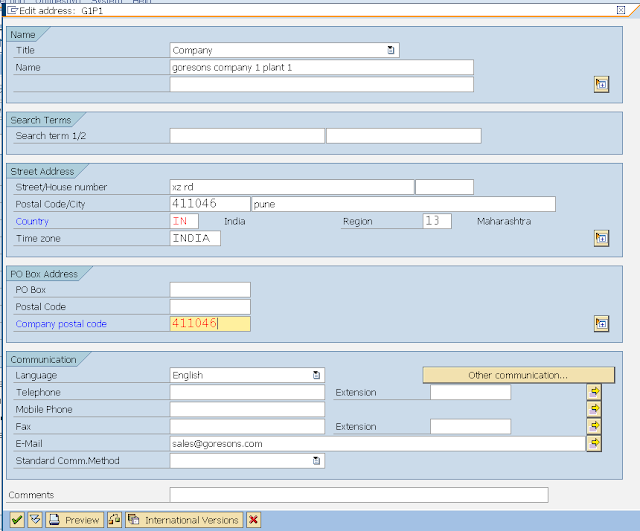Click the Telephone number field

click(247, 392)
